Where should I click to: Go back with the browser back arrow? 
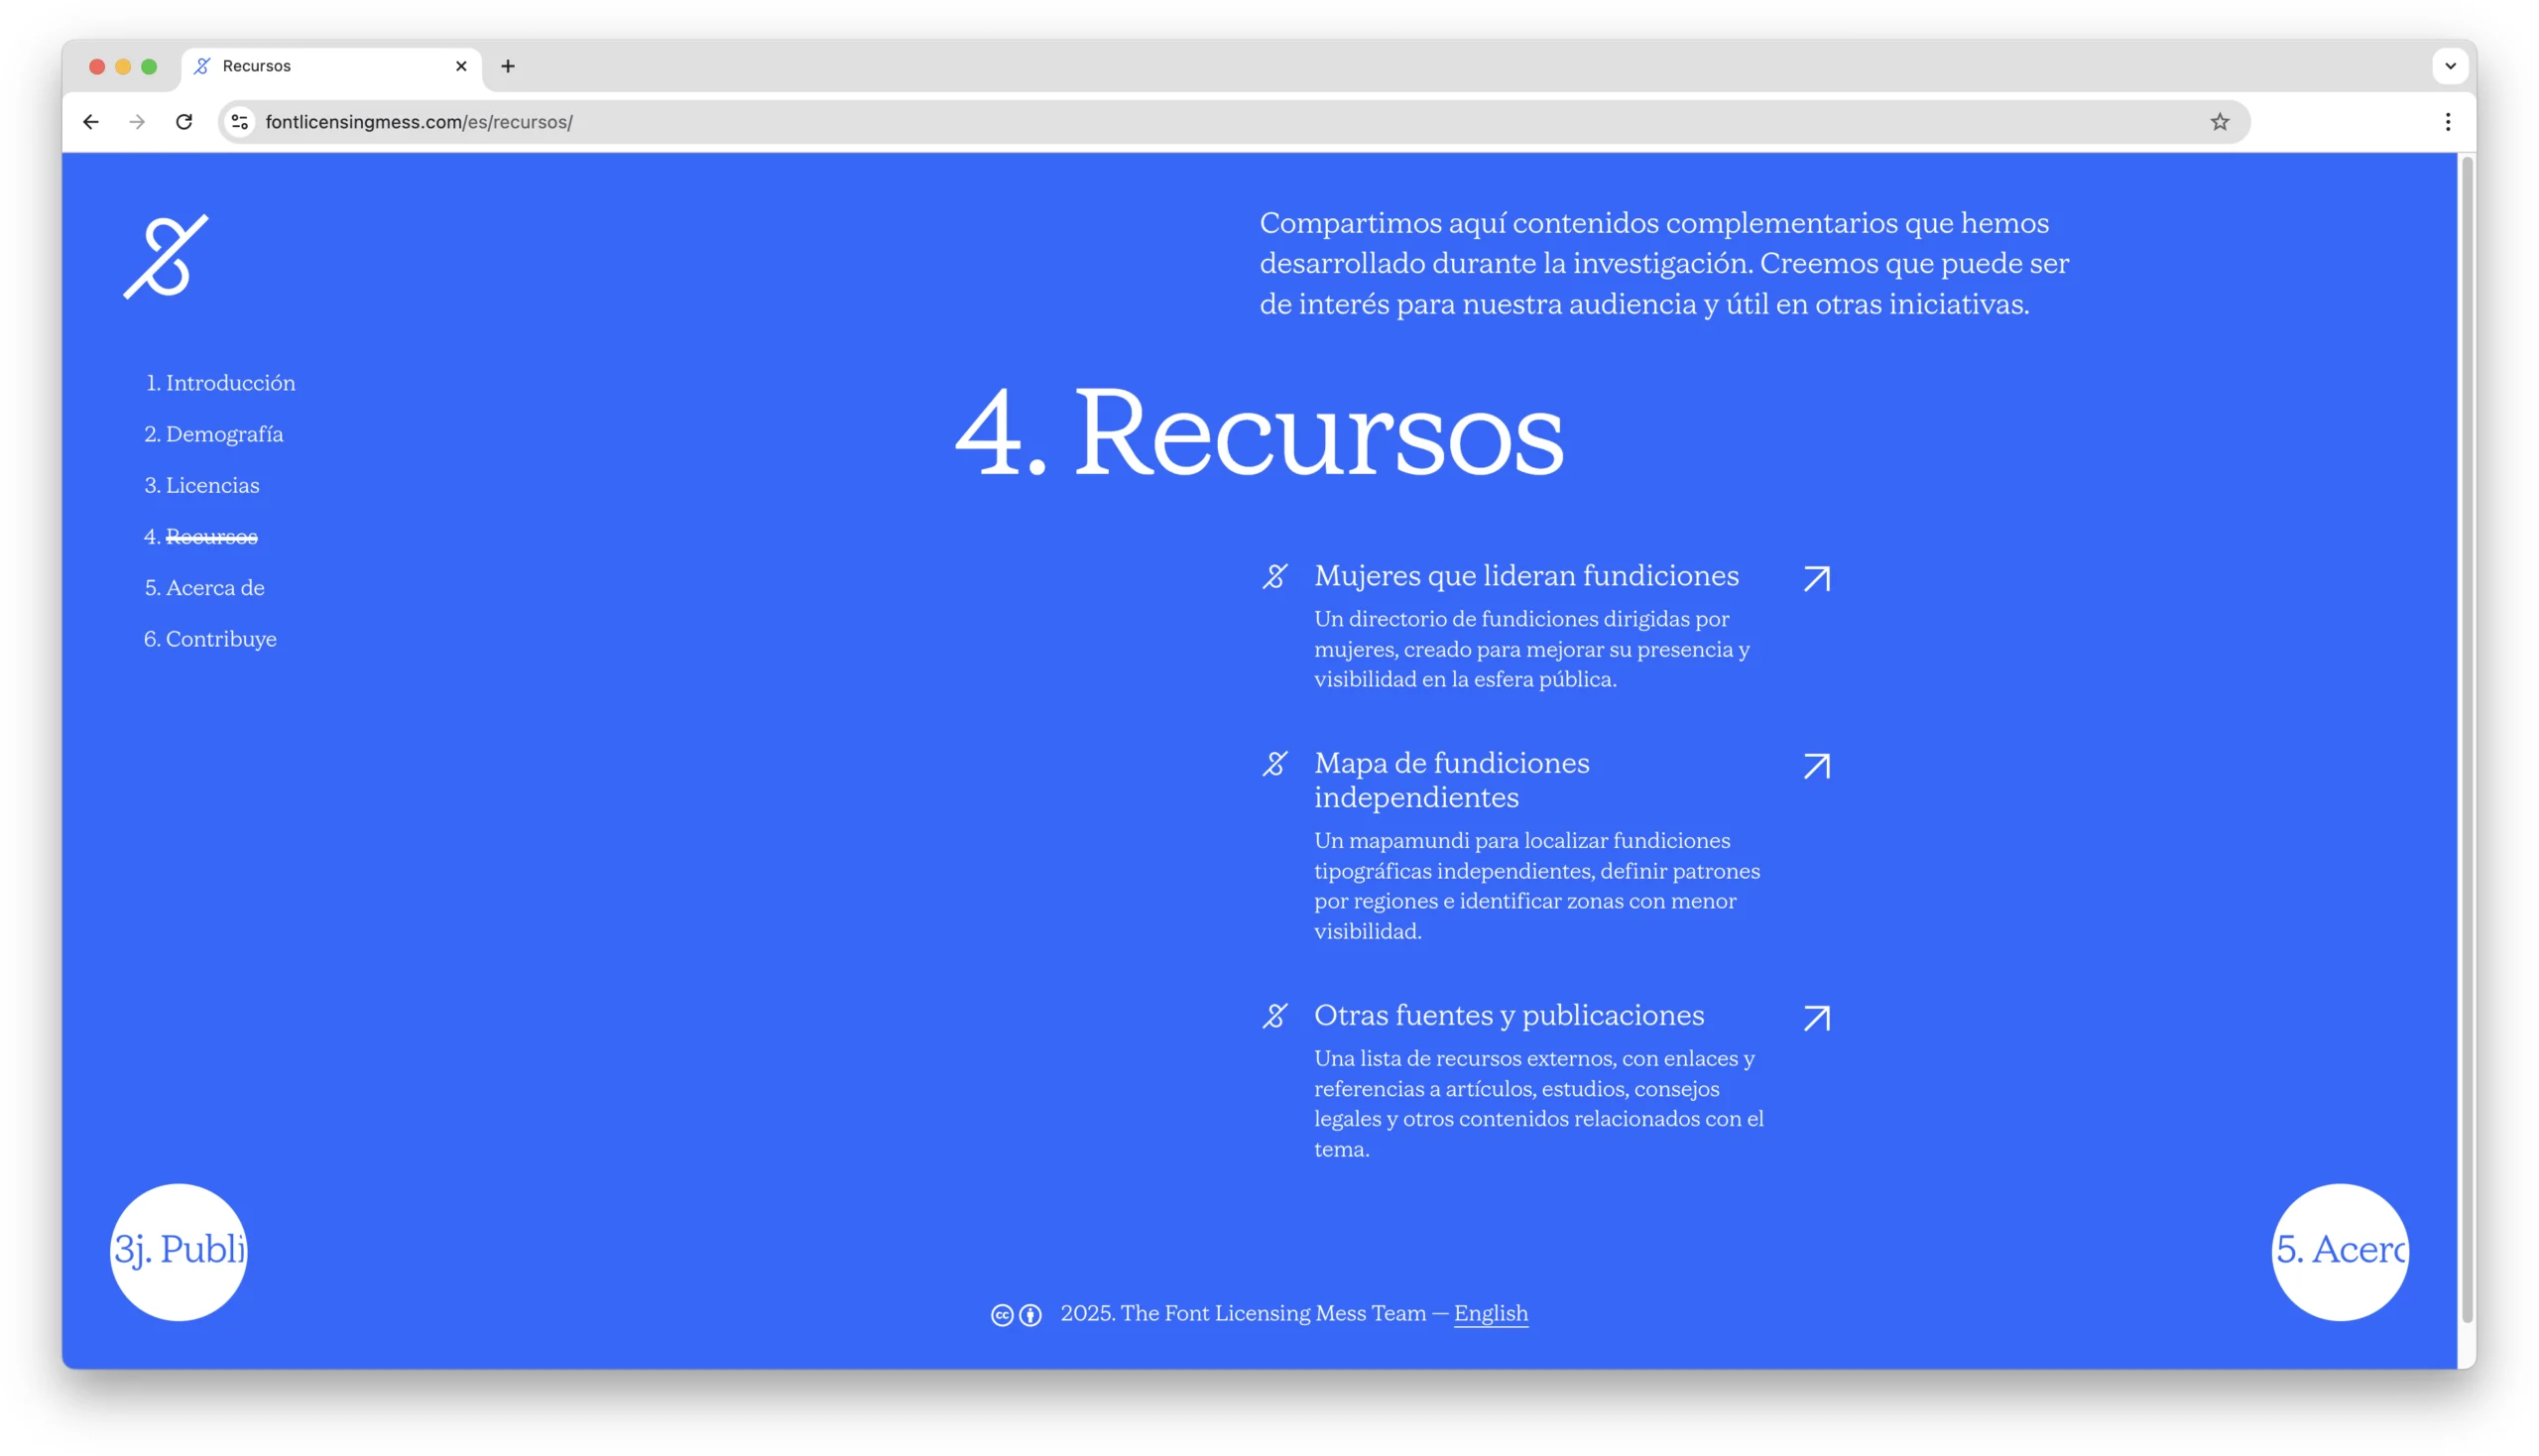coord(91,122)
